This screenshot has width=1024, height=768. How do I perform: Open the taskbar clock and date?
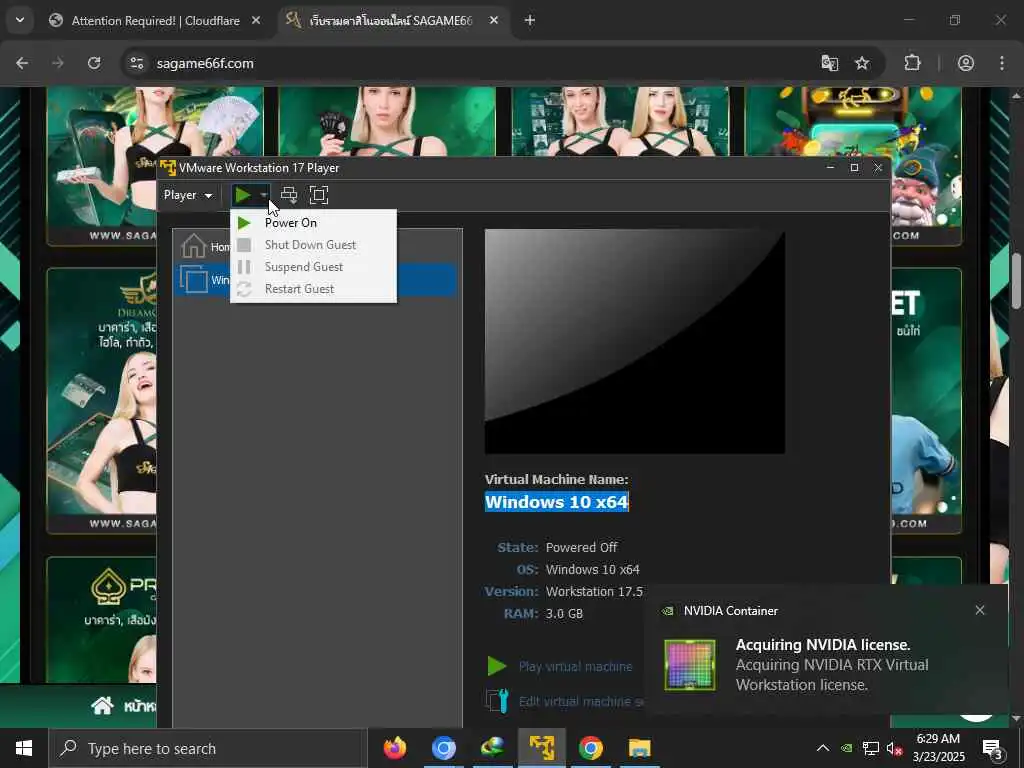tap(938, 748)
